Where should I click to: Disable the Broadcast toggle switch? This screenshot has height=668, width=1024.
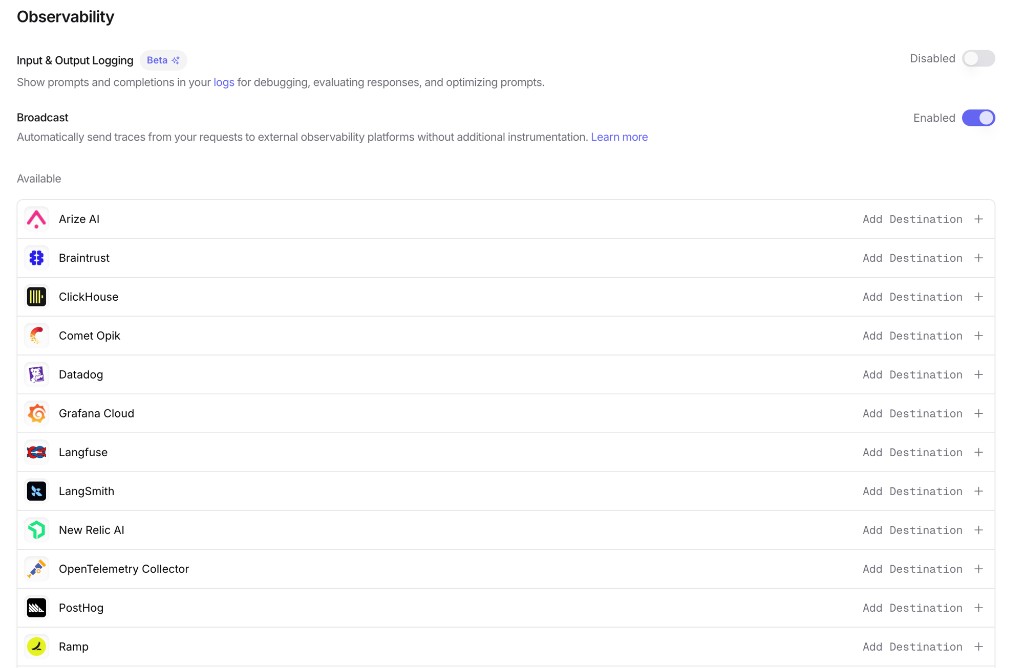(978, 118)
